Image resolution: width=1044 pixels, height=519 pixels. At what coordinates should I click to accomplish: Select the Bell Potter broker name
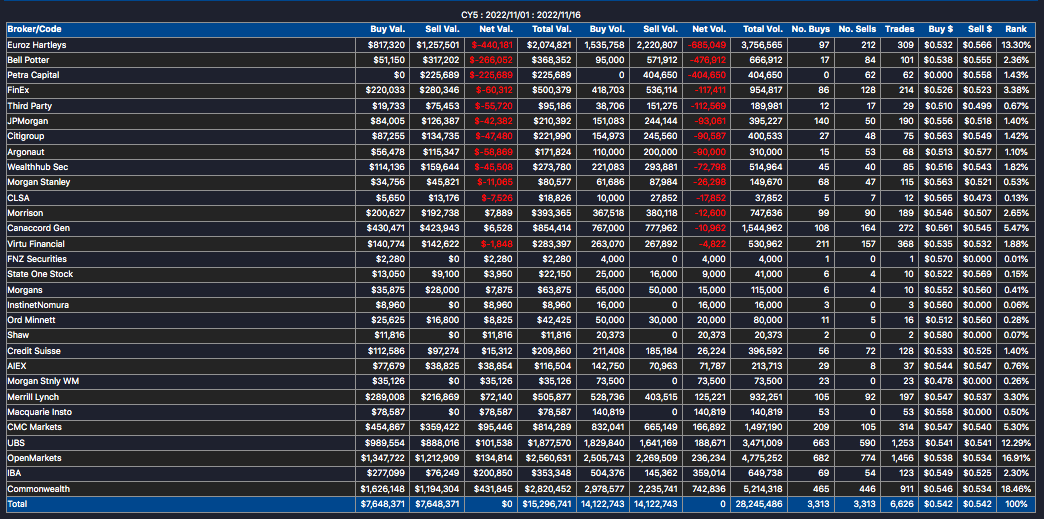click(28, 60)
